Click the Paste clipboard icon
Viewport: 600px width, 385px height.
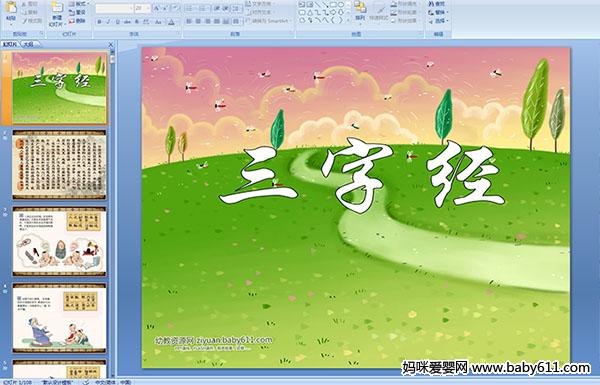point(11,7)
